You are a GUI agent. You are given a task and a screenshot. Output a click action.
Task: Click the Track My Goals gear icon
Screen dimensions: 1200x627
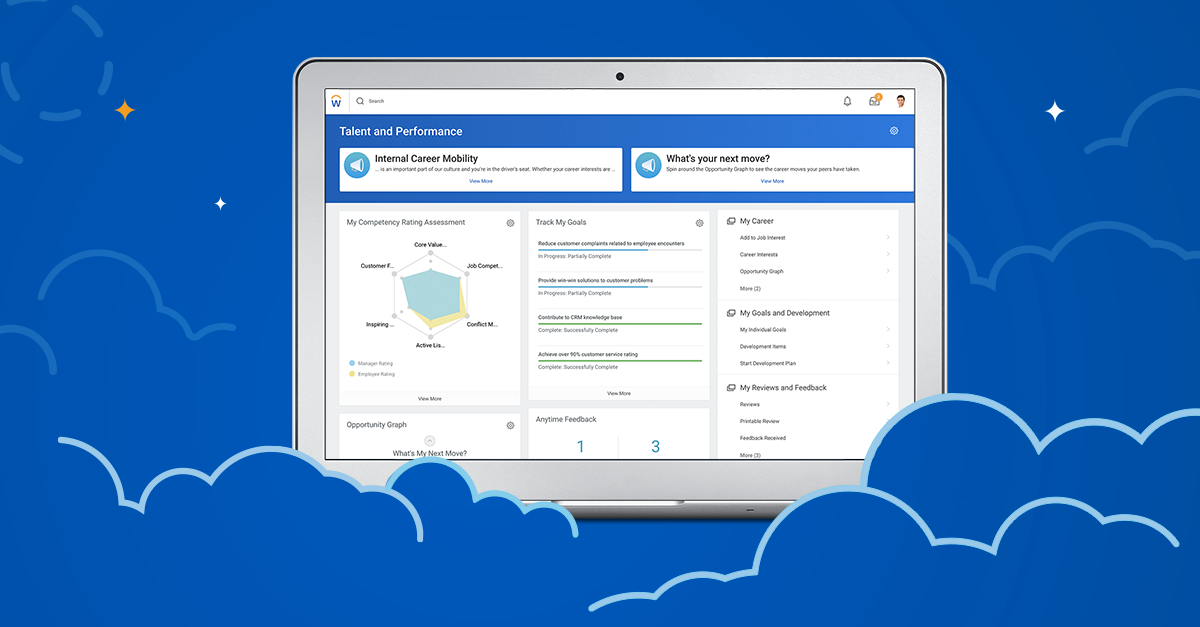click(x=700, y=223)
